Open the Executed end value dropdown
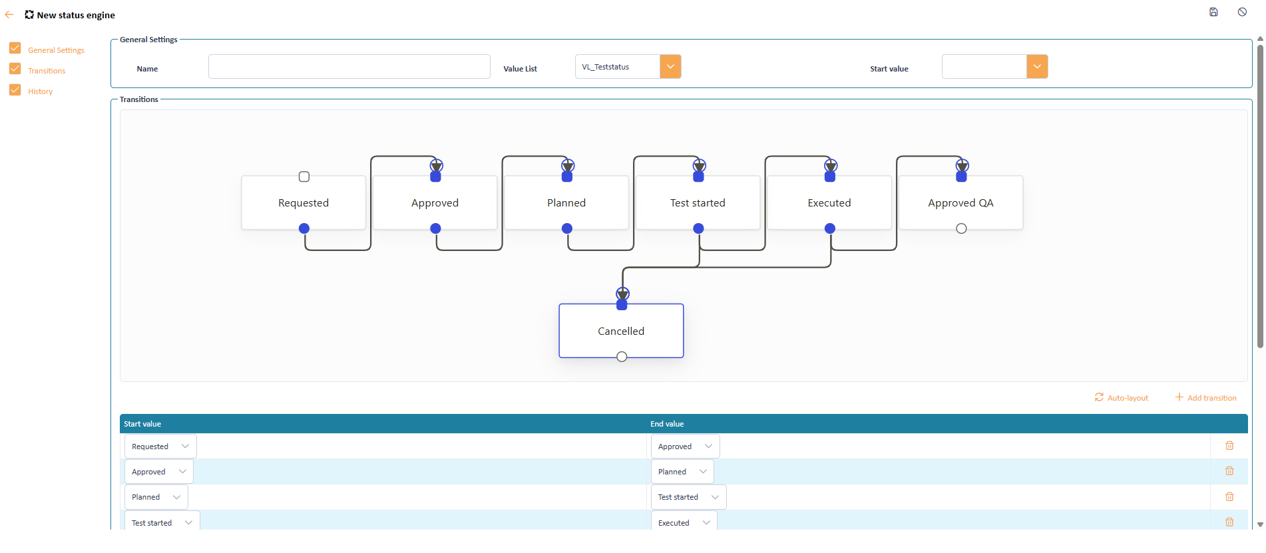 pos(684,522)
